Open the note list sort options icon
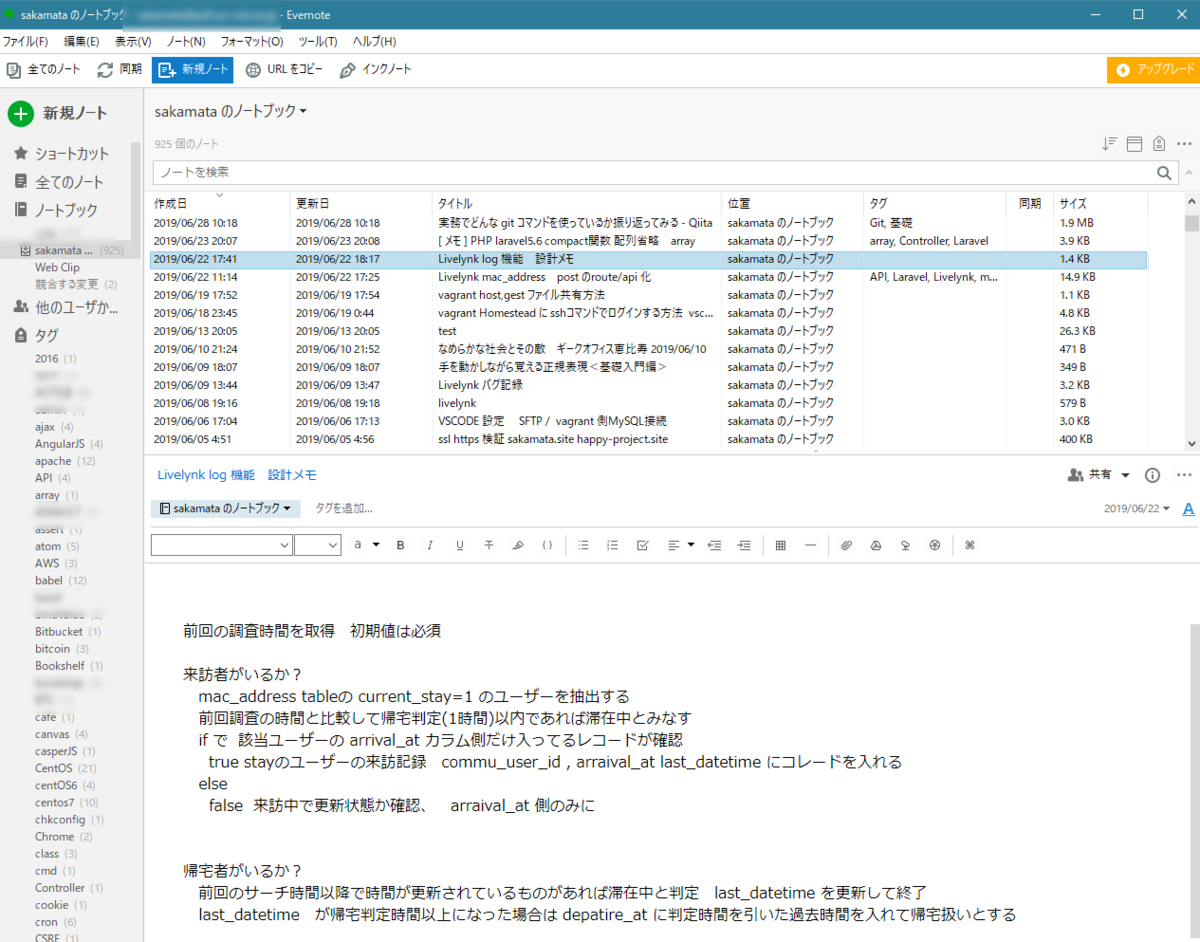The width and height of the screenshot is (1200, 942). 1109,144
